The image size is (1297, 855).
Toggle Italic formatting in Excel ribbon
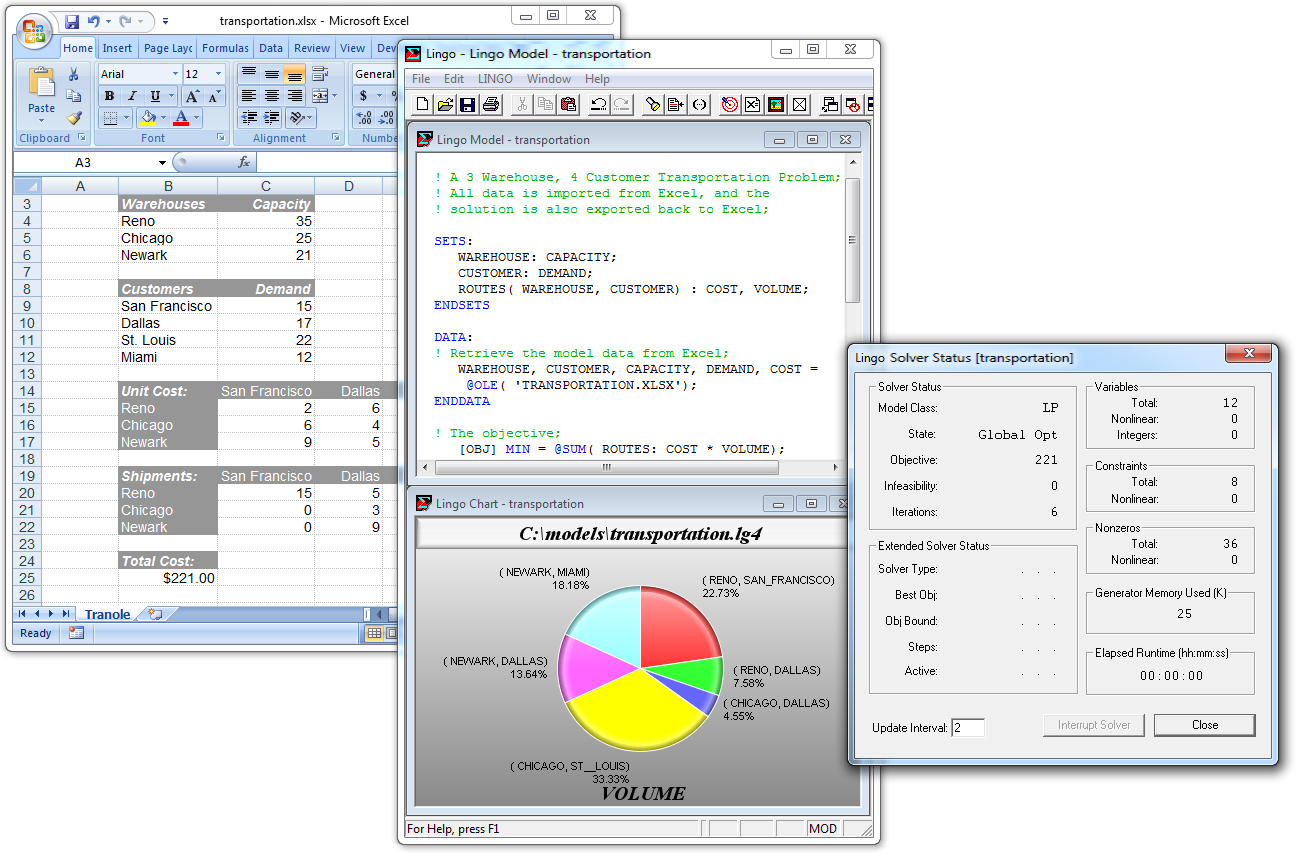[x=132, y=96]
